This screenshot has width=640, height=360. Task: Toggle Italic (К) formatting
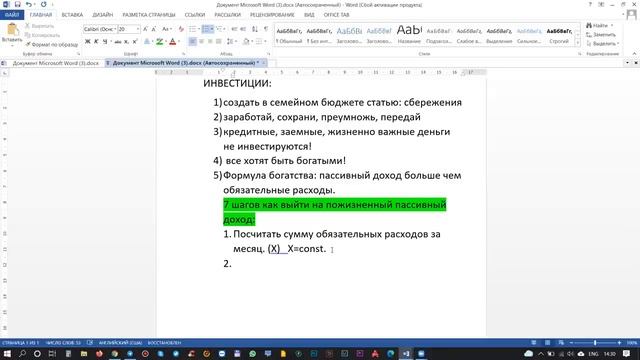tap(96, 42)
